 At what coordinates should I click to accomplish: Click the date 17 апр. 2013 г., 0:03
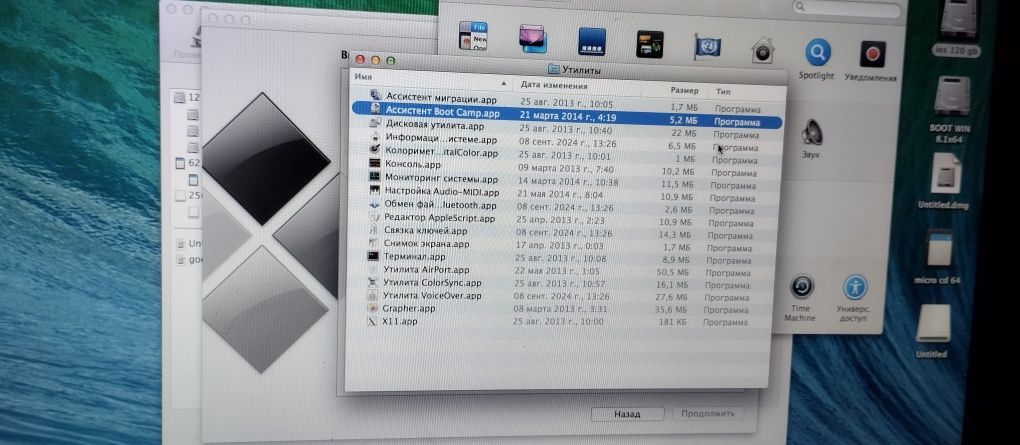(559, 245)
